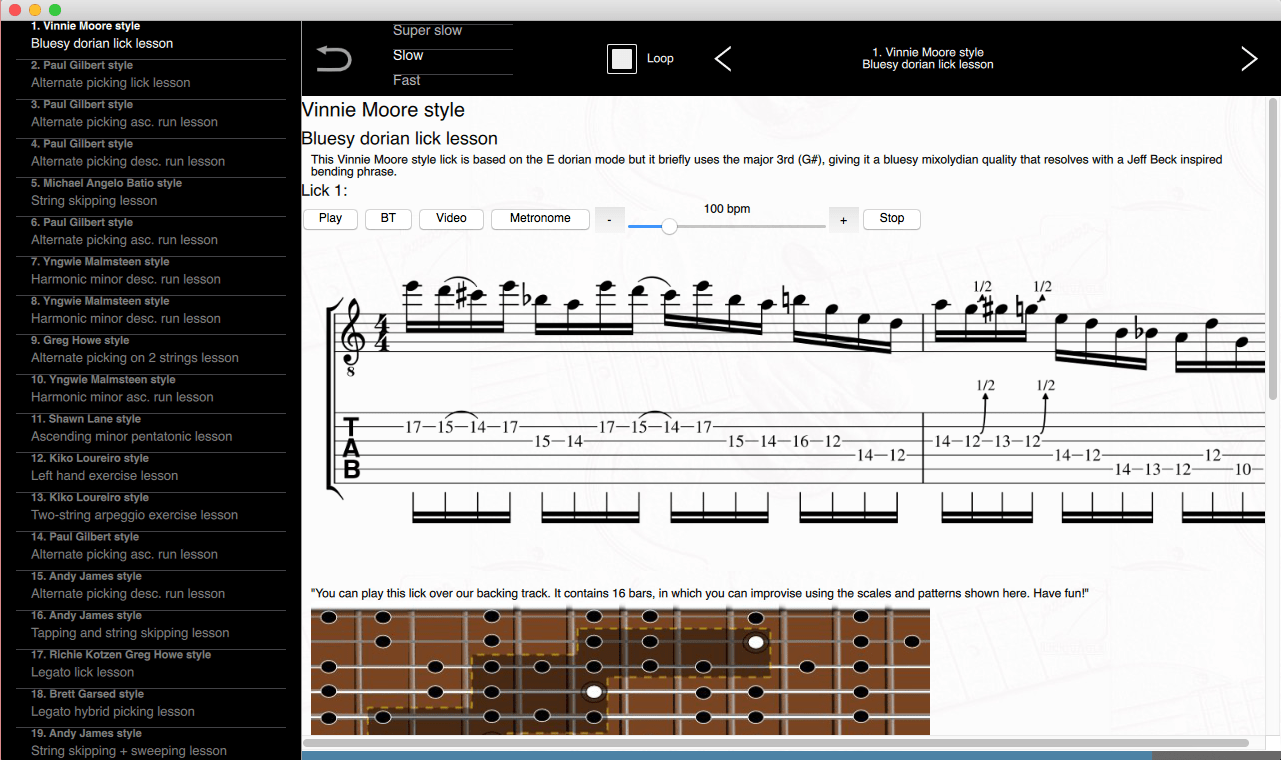Screen dimensions: 1281x760
Task: Select the Fast speed option
Action: coord(452,82)
